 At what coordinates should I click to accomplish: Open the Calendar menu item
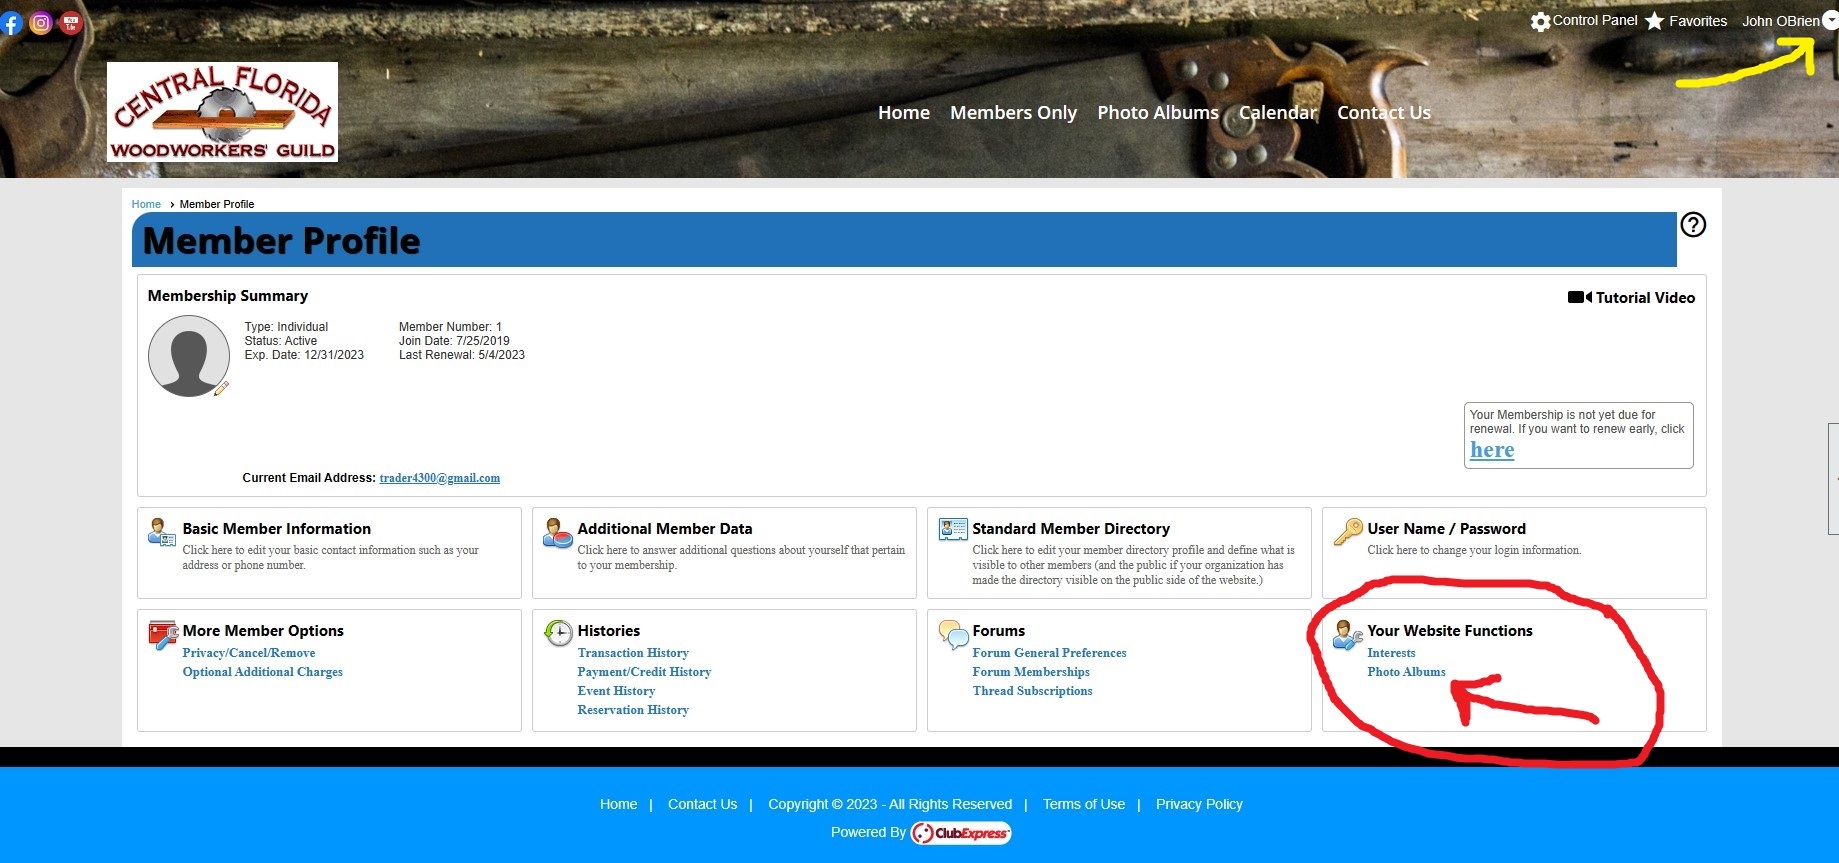(1278, 113)
